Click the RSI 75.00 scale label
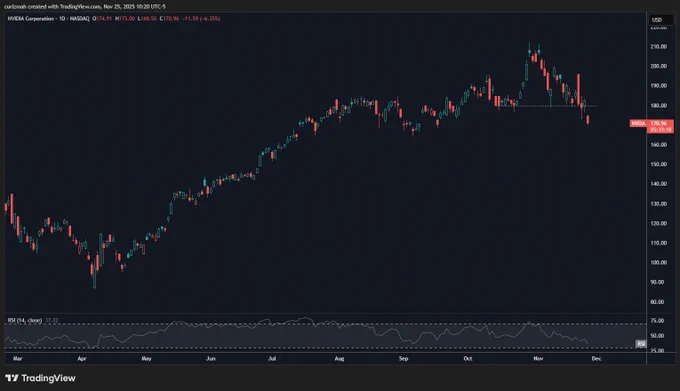 point(657,321)
